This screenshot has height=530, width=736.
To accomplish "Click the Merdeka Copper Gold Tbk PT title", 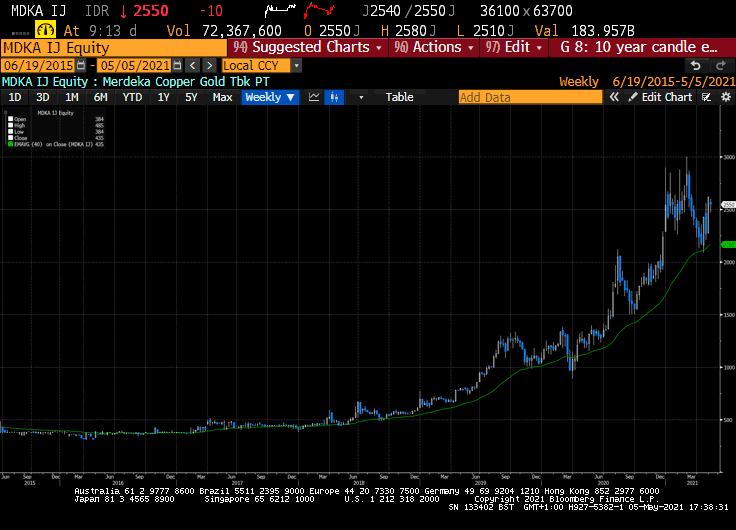I will pyautogui.click(x=186, y=82).
